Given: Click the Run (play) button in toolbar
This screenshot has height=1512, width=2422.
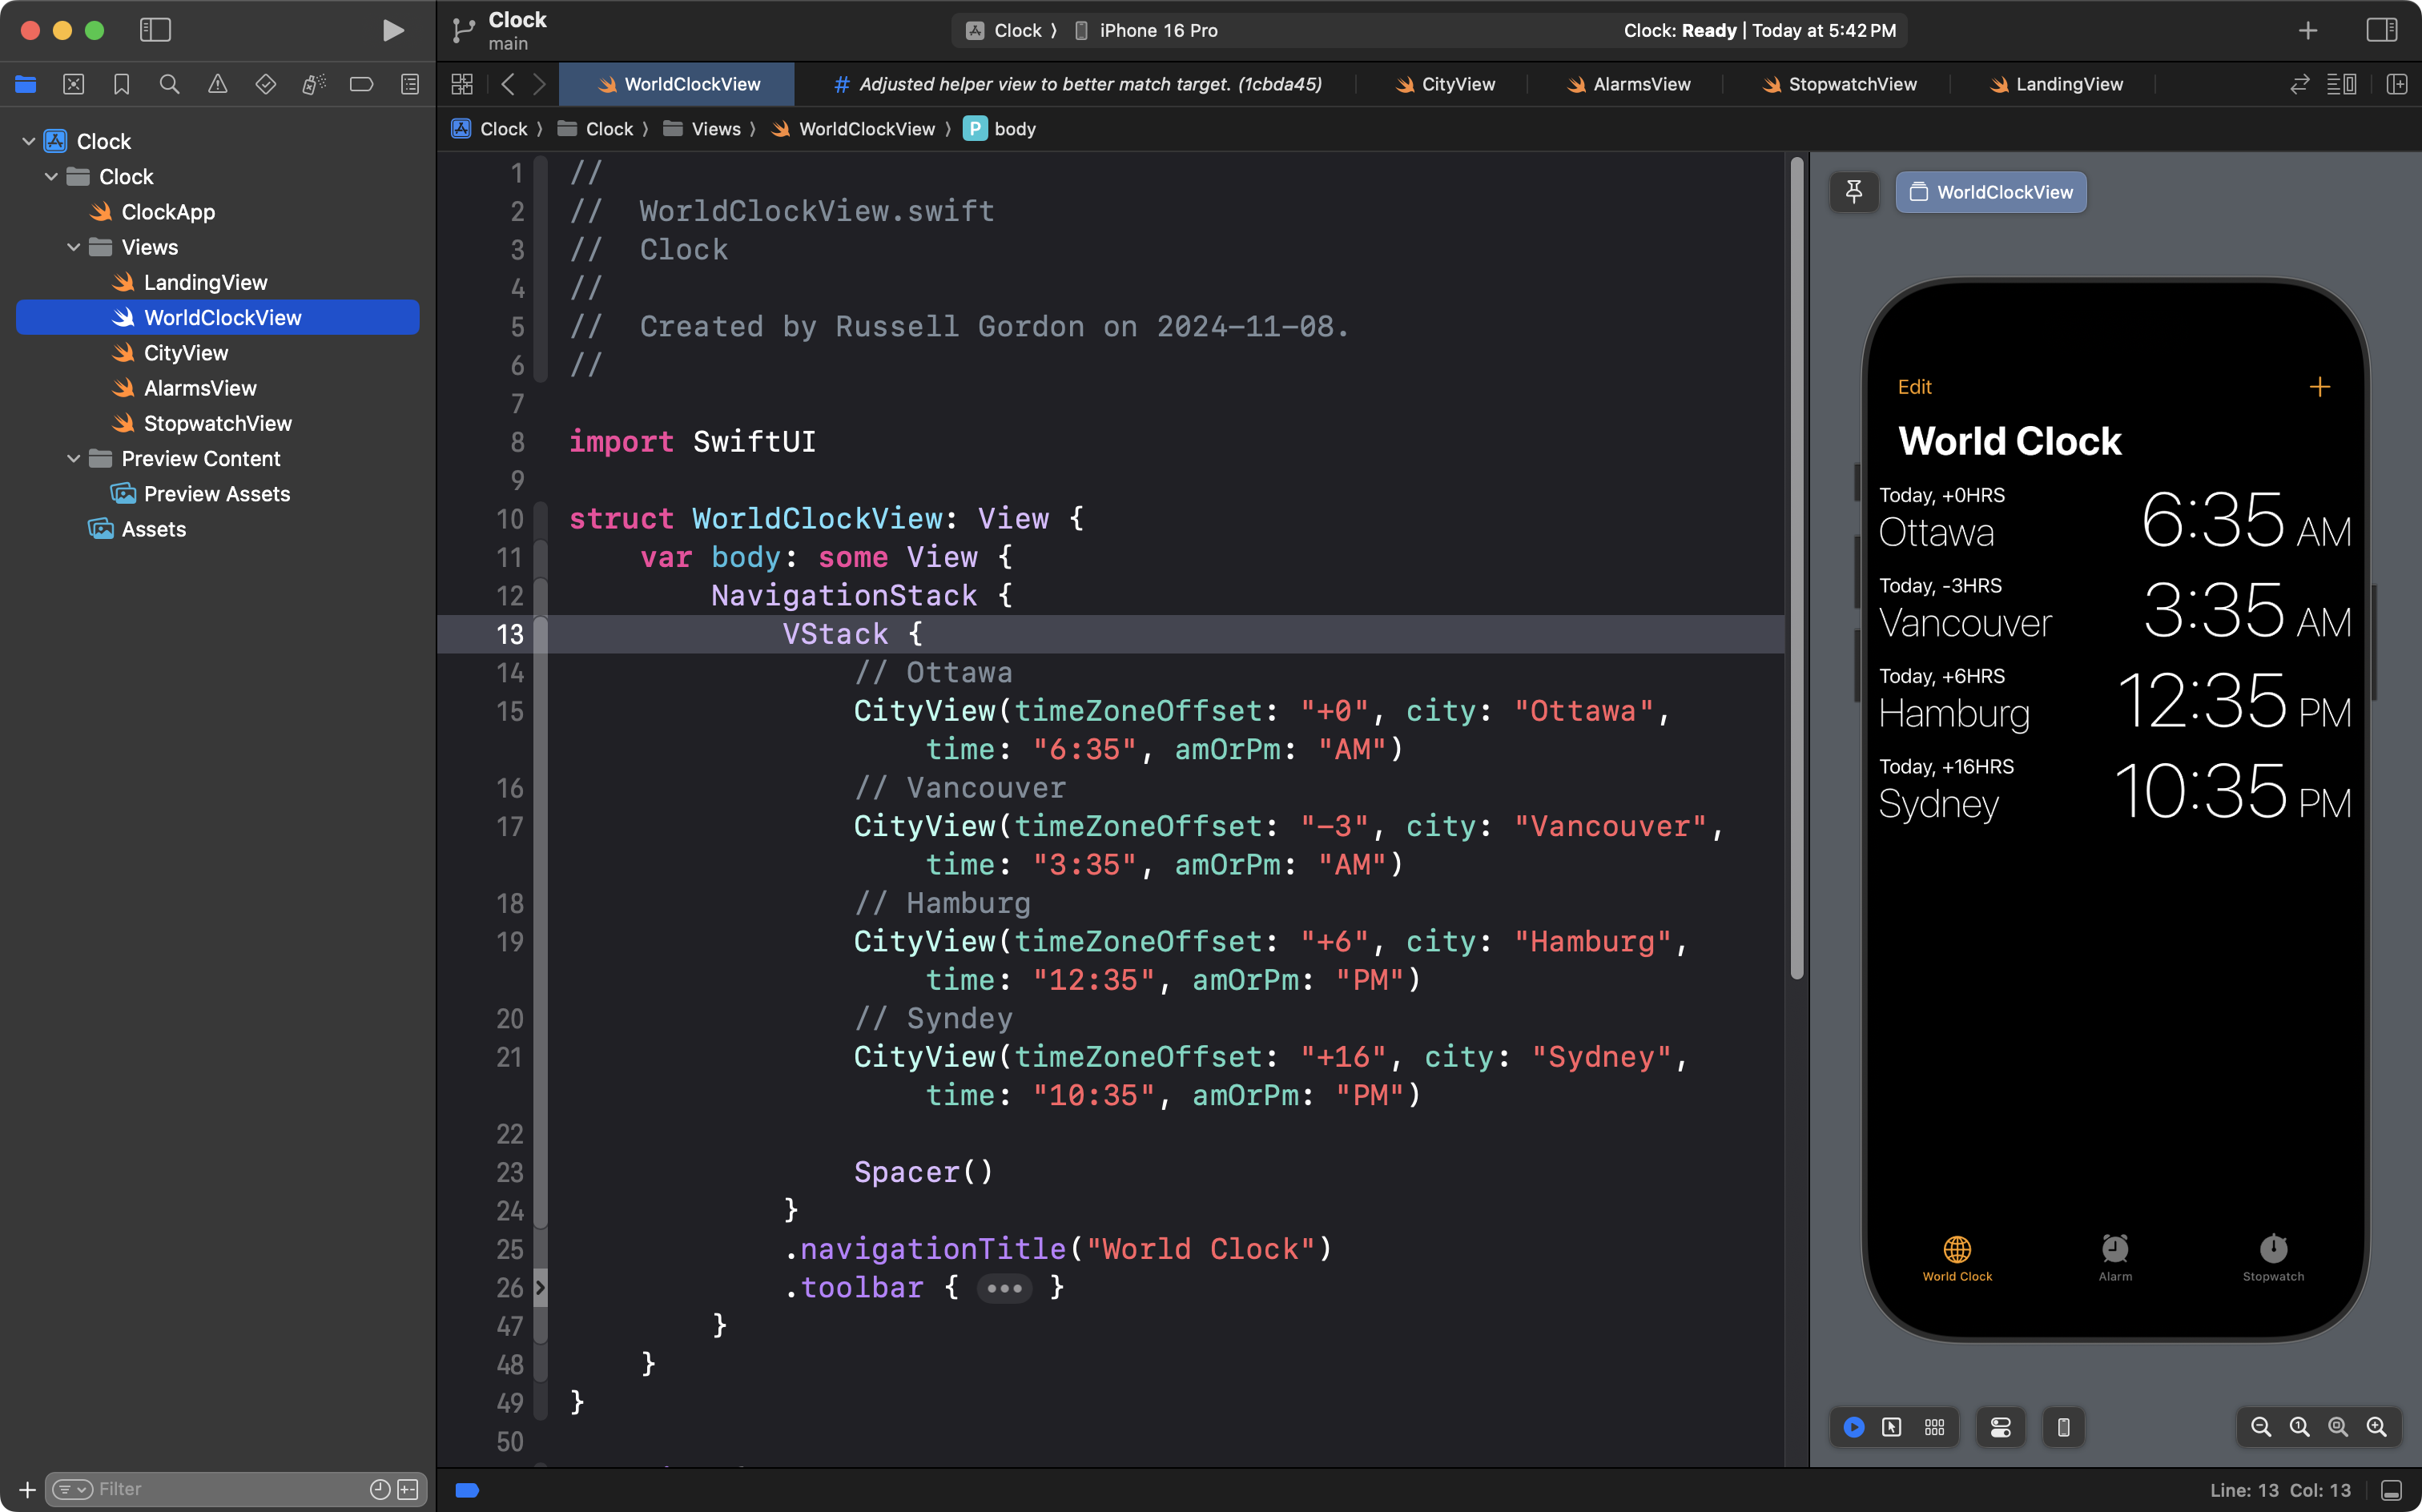Looking at the screenshot, I should coord(393,30).
